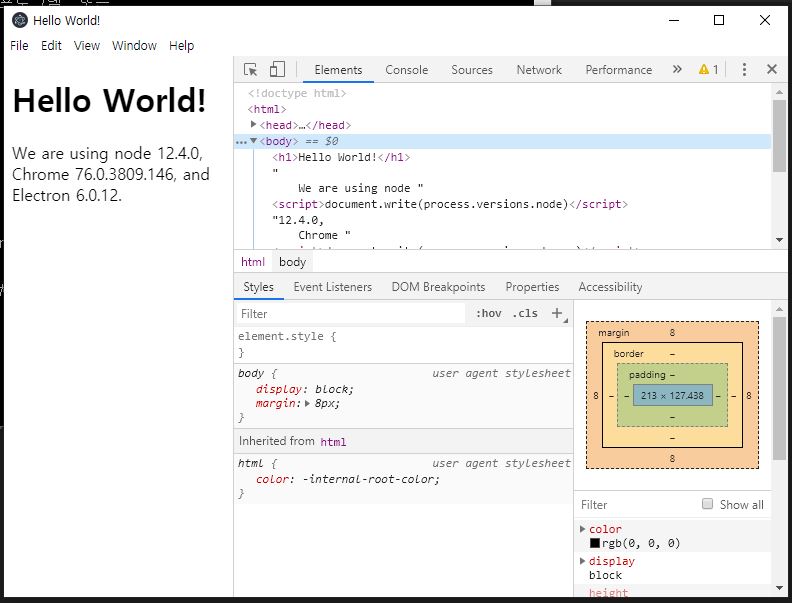The image size is (792, 603).
Task: Click the ellipsis beside the body node
Action: coord(241,142)
